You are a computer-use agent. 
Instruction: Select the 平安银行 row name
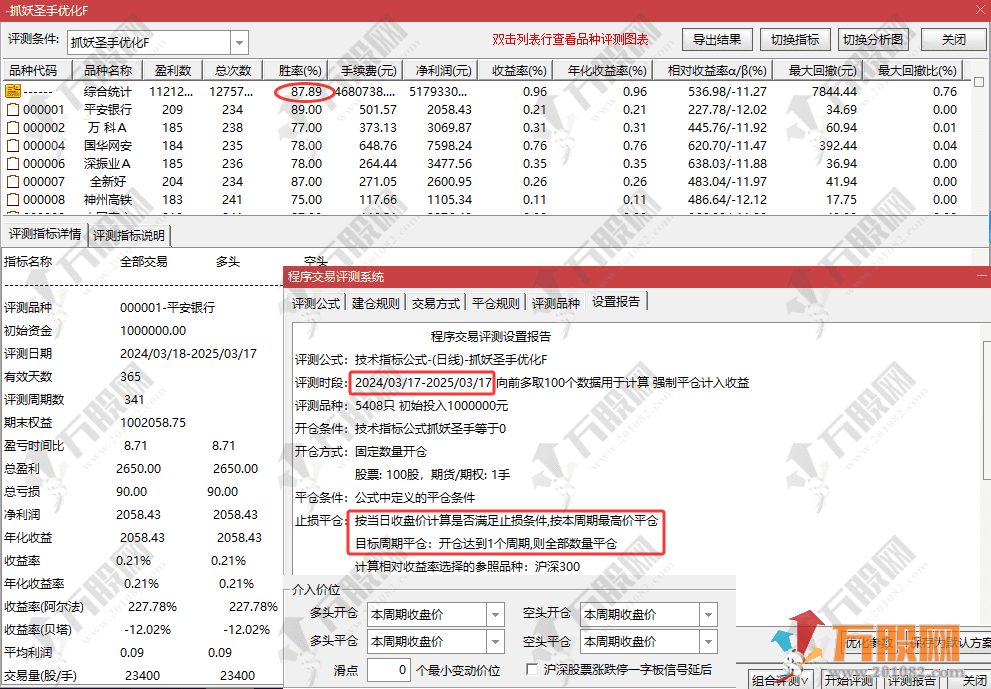point(108,109)
